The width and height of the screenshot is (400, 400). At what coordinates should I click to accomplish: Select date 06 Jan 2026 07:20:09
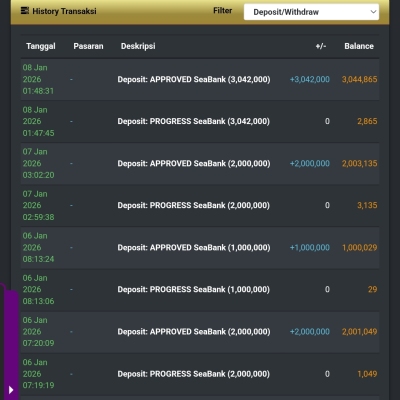pos(38,332)
